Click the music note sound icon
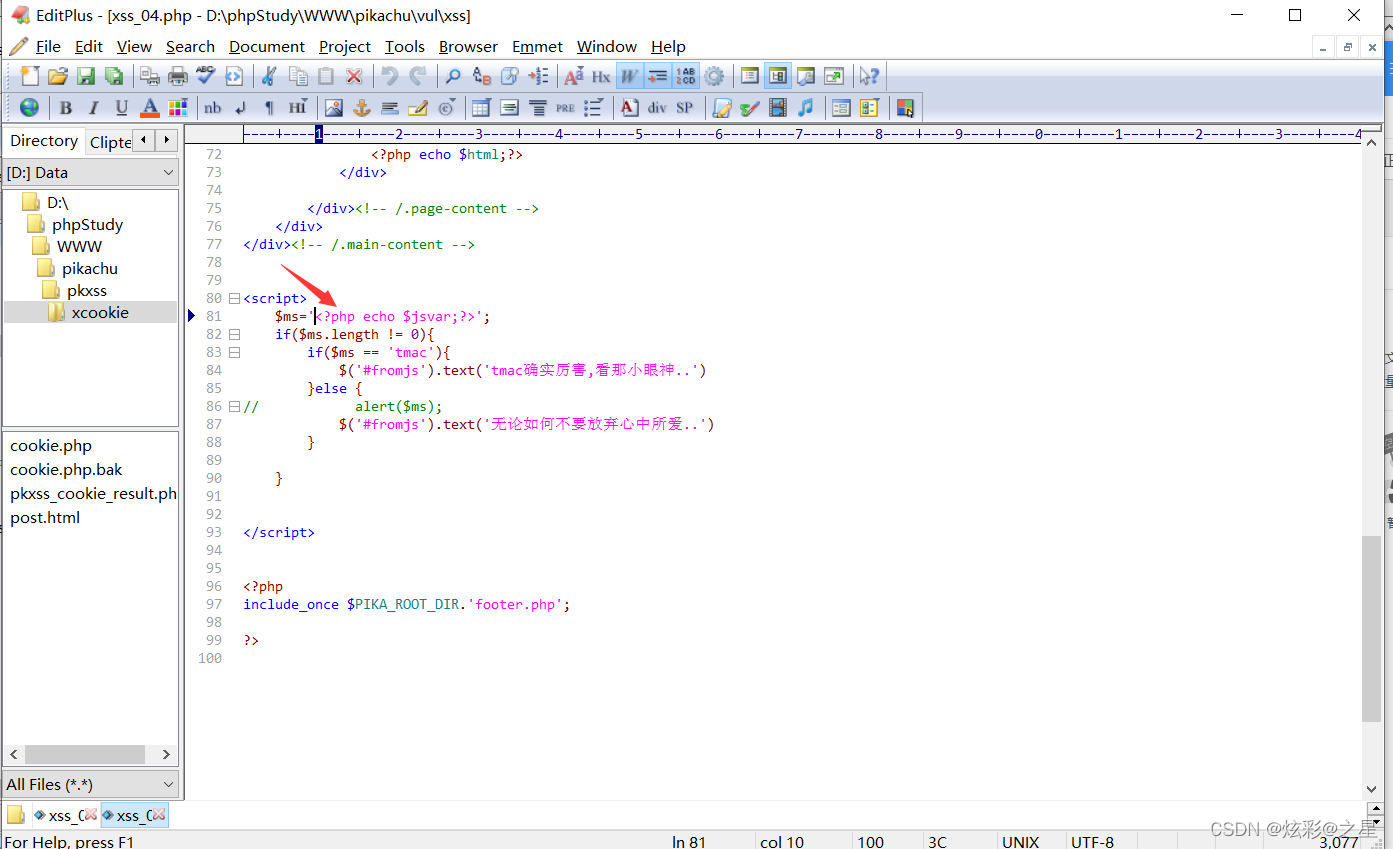 click(x=806, y=108)
